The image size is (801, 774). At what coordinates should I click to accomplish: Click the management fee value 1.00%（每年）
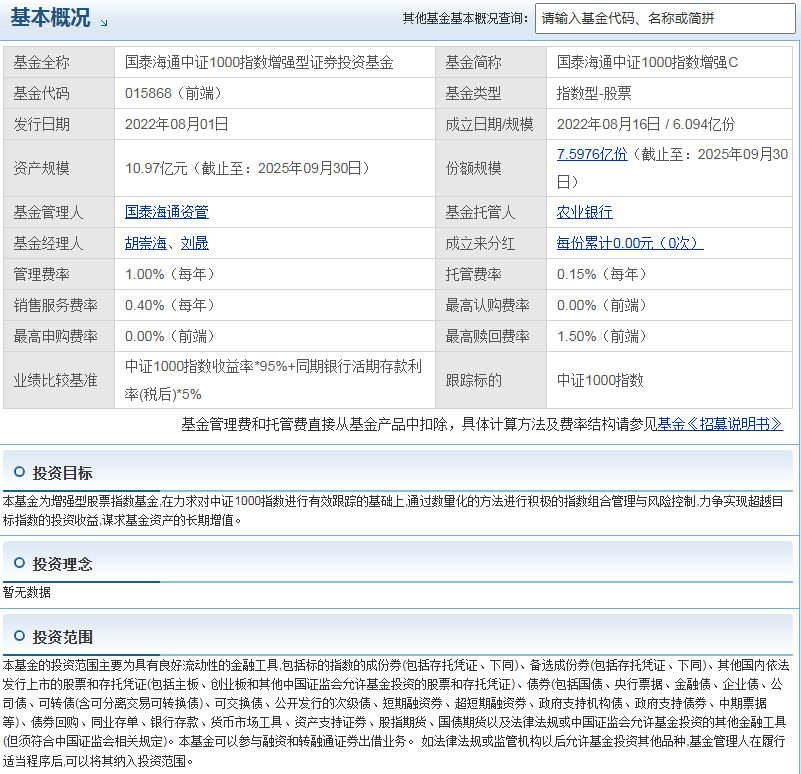coord(170,274)
